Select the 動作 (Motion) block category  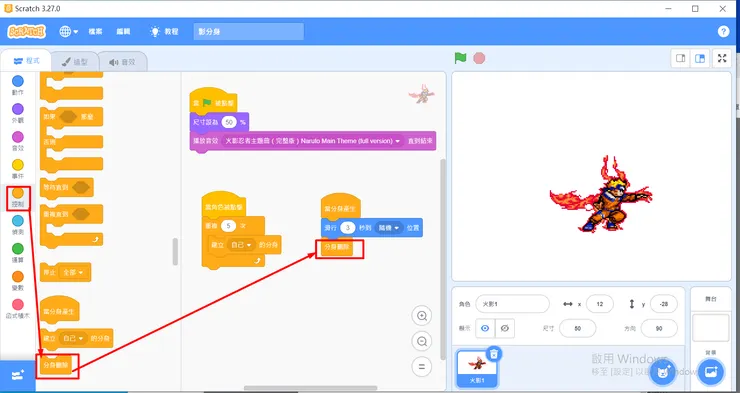pos(17,85)
